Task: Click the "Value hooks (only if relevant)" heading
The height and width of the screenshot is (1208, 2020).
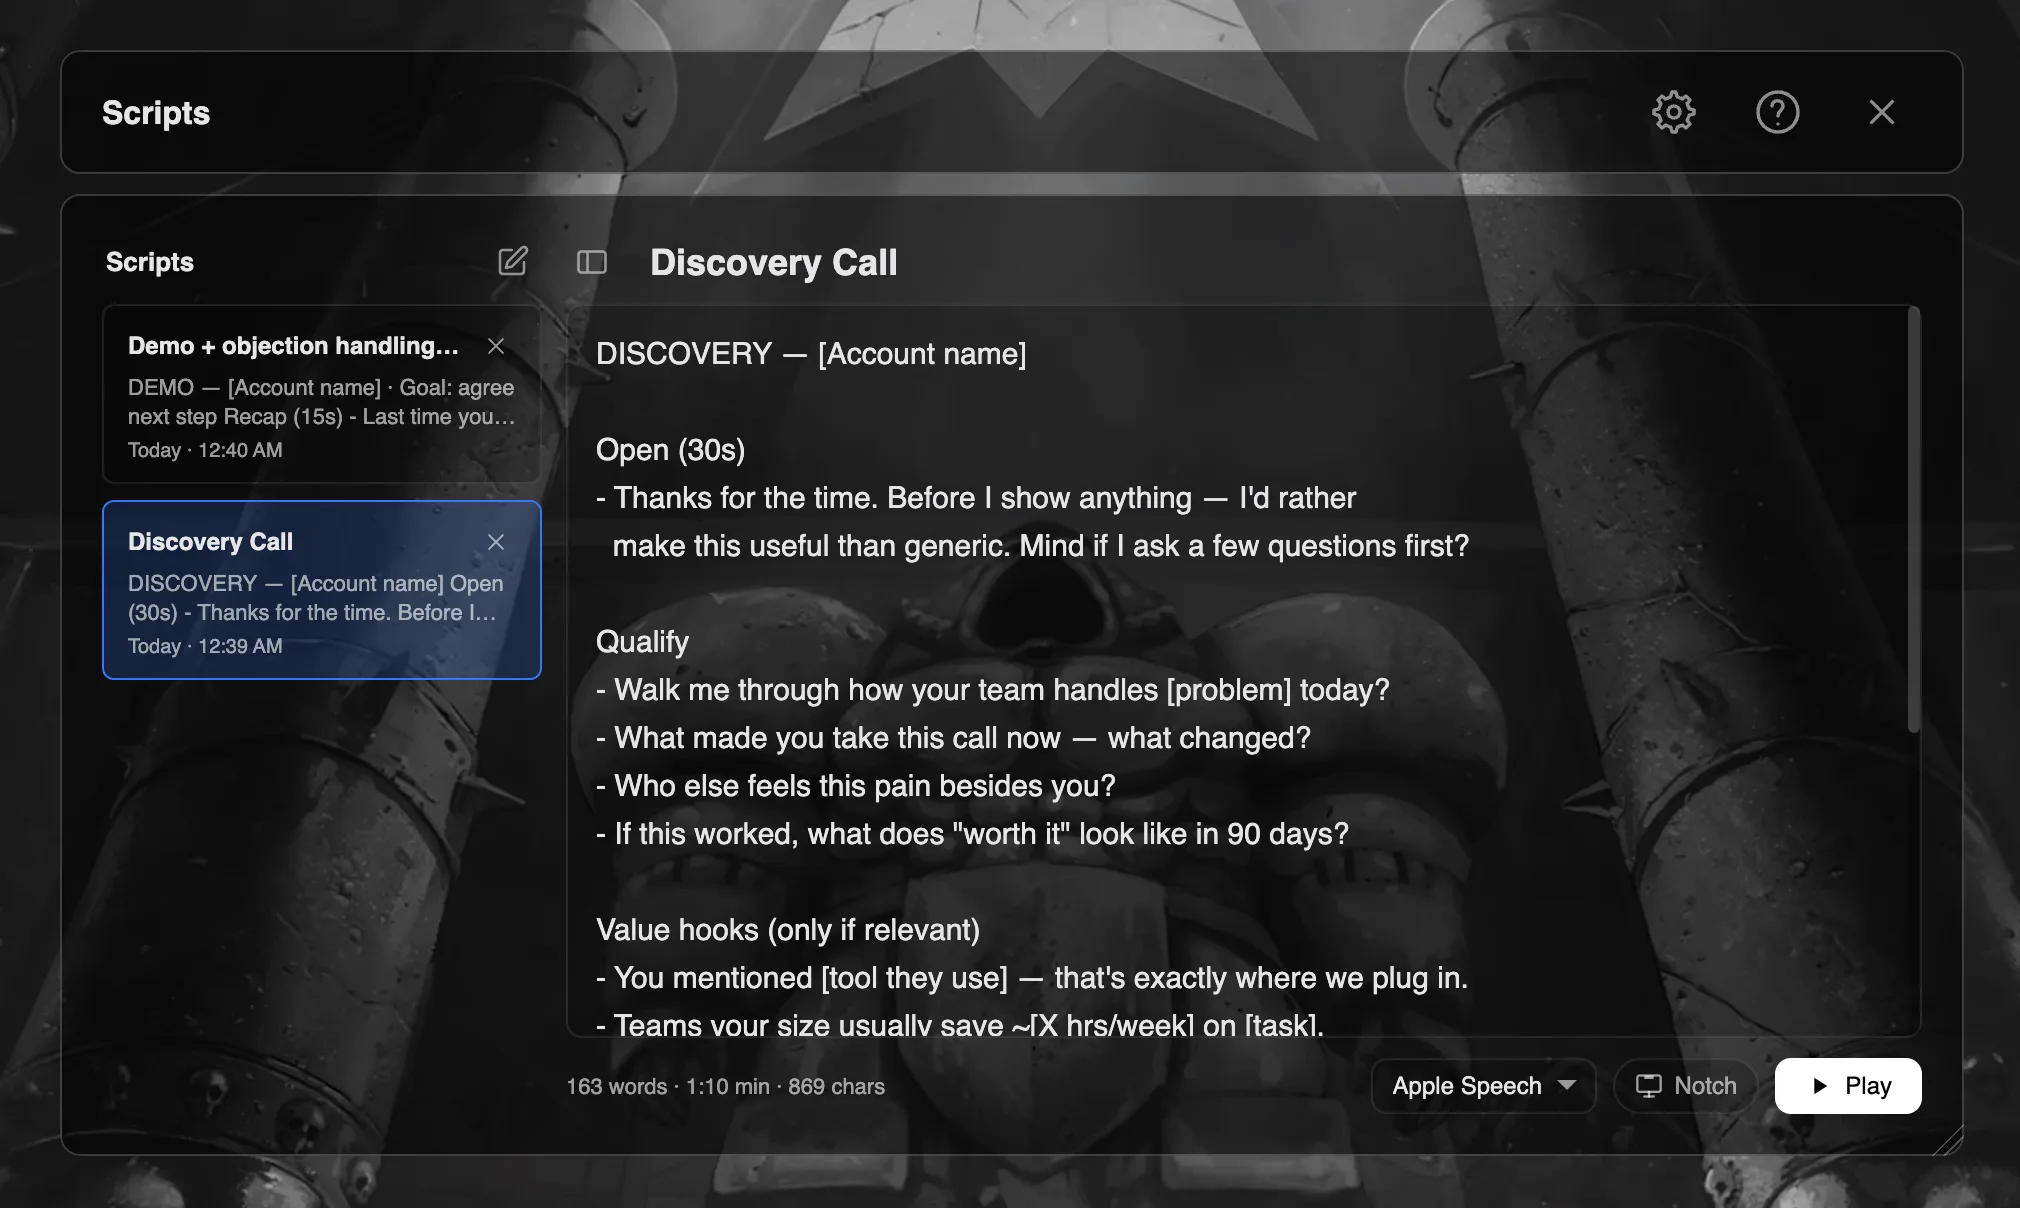Action: (x=788, y=930)
